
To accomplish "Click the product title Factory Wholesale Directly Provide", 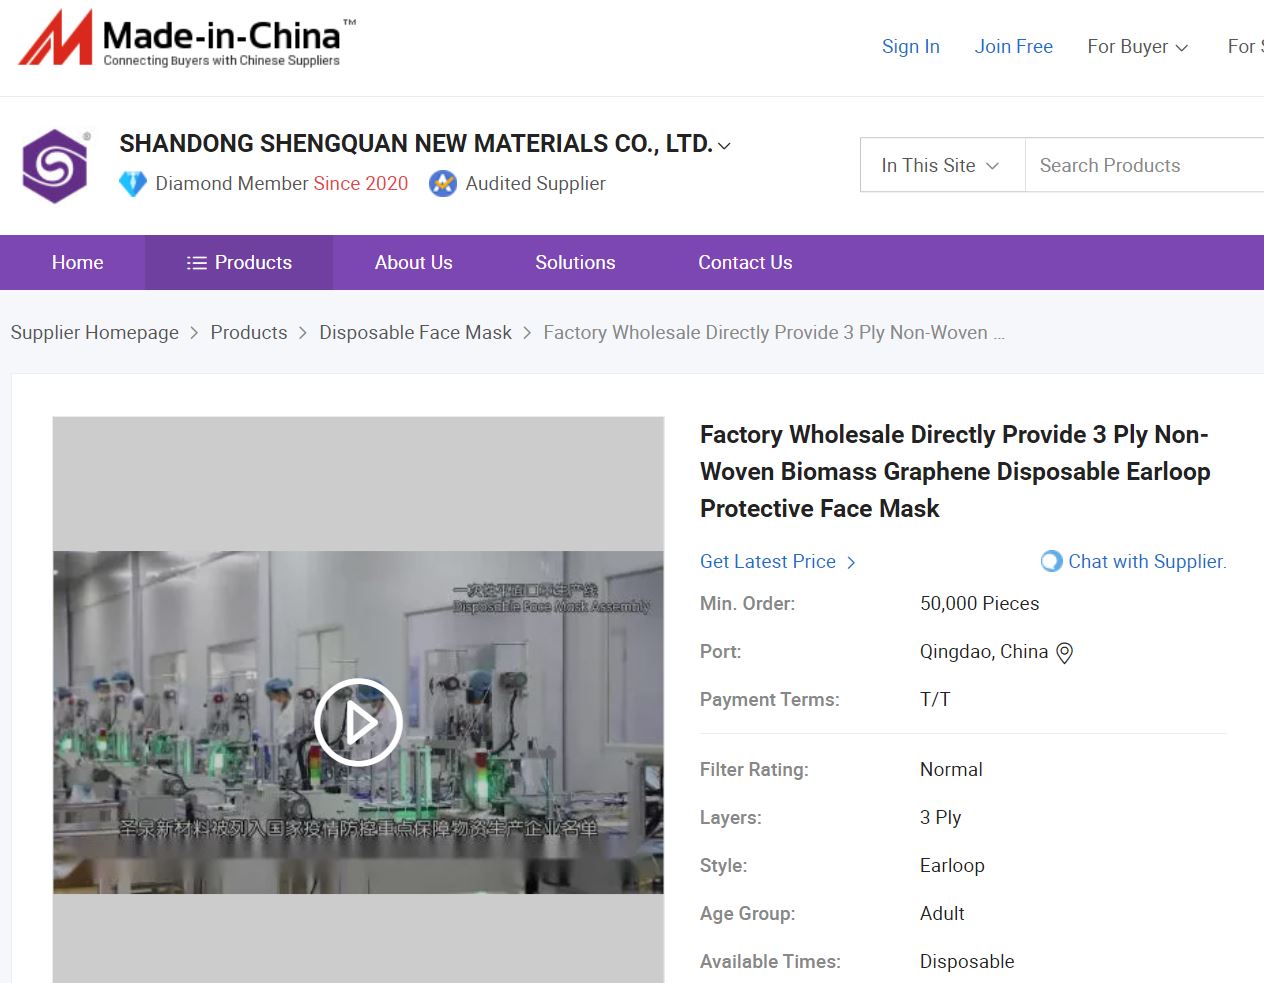I will coord(955,471).
